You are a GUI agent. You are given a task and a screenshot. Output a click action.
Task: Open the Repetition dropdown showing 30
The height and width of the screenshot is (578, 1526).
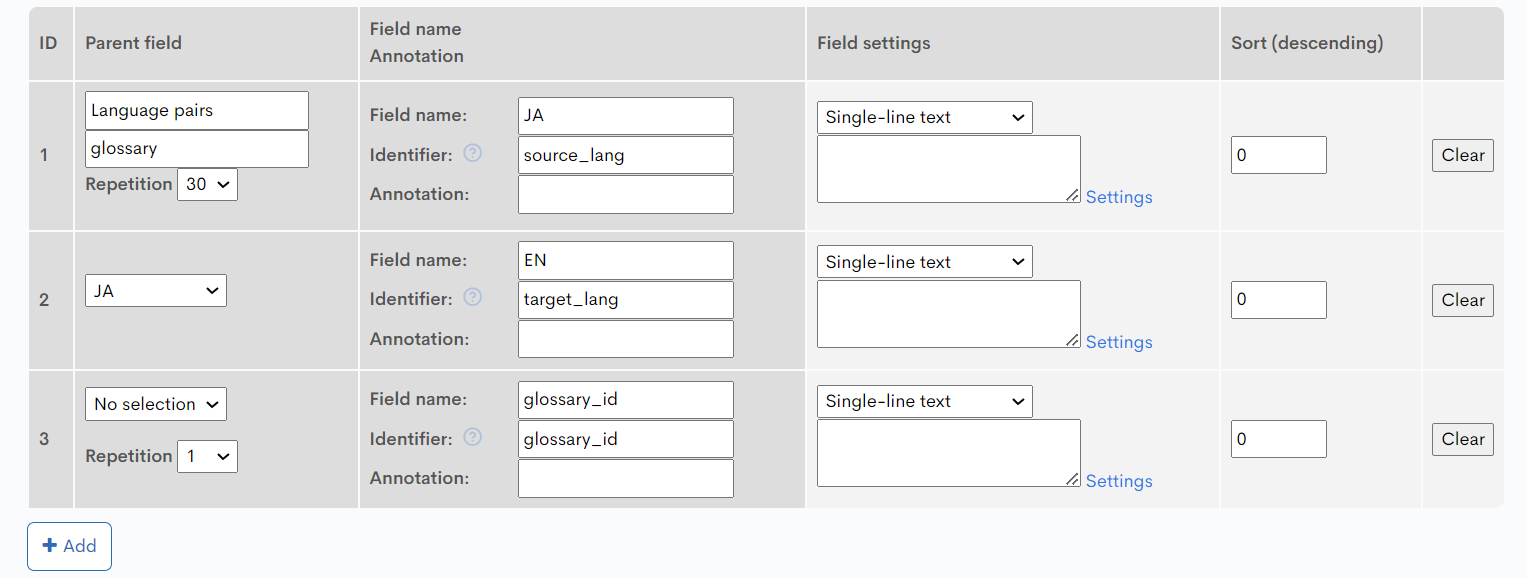click(x=207, y=184)
